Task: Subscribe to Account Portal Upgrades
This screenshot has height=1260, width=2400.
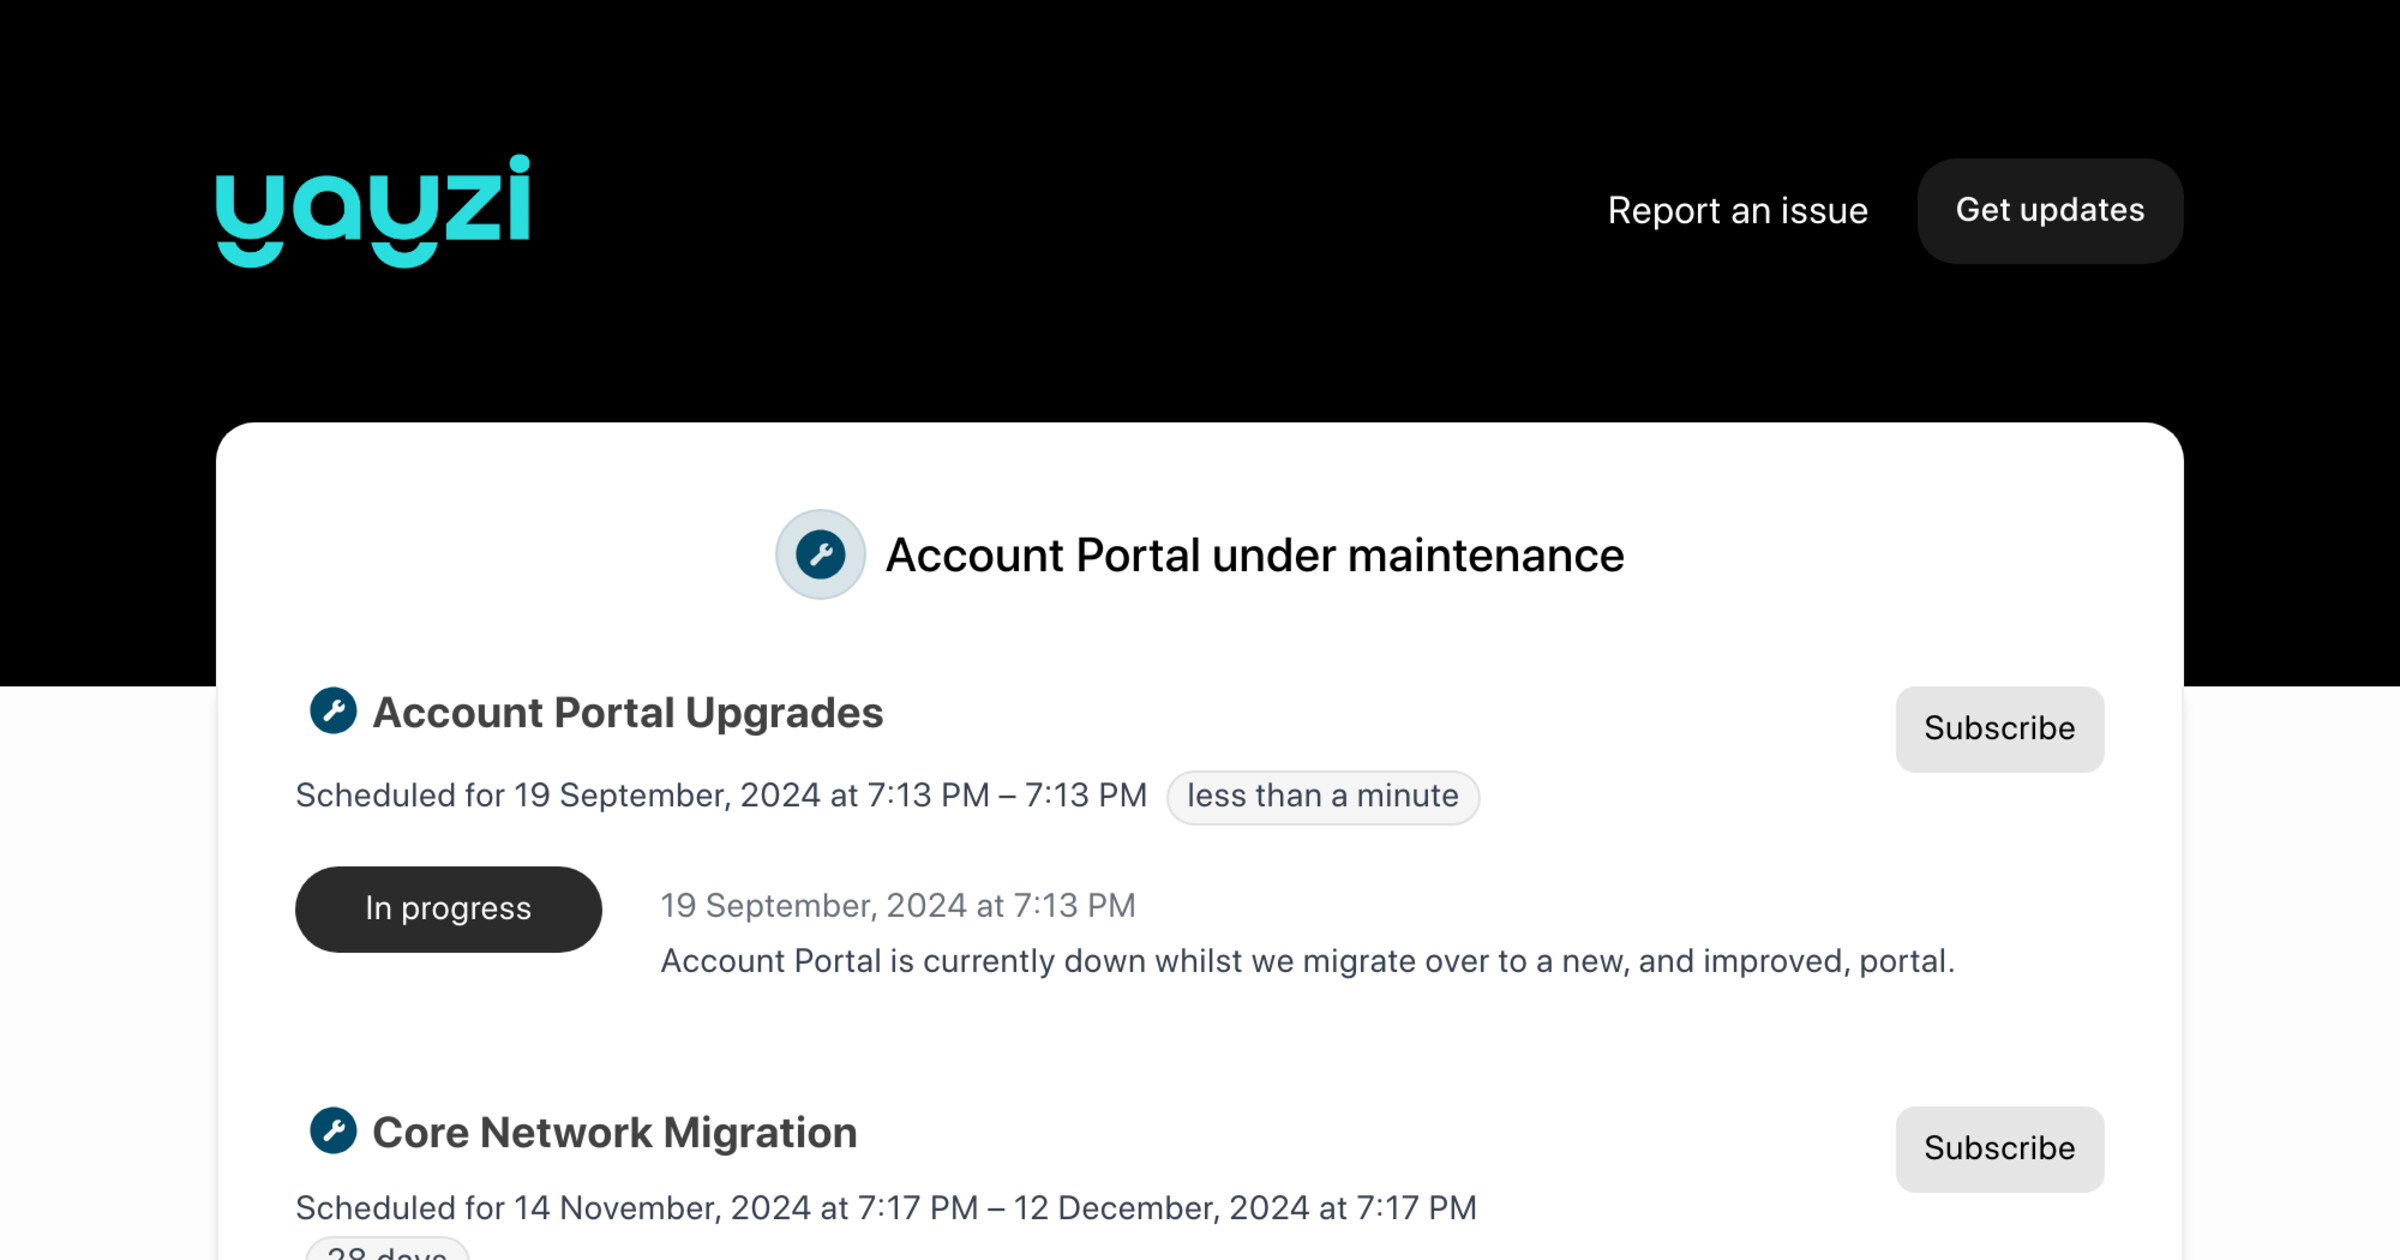Action: pos(1999,729)
